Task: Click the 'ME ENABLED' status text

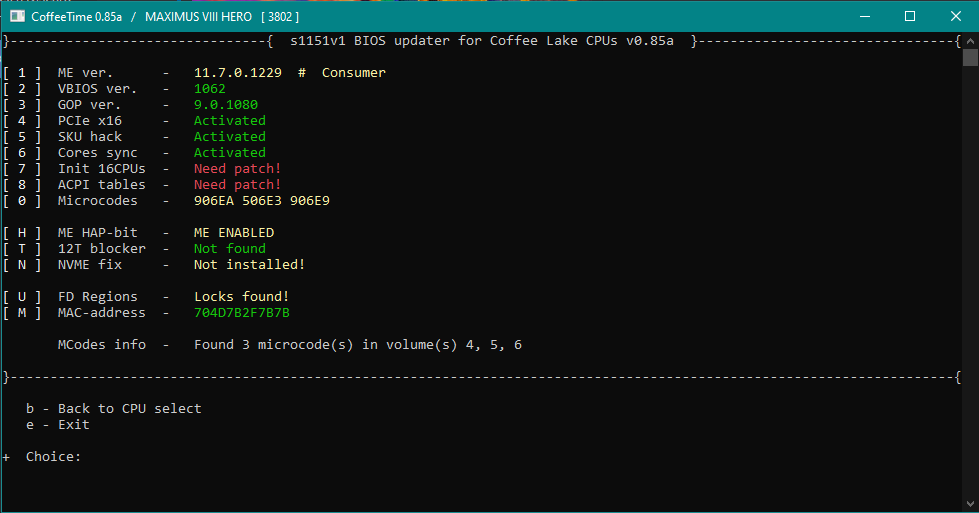Action: pos(234,233)
